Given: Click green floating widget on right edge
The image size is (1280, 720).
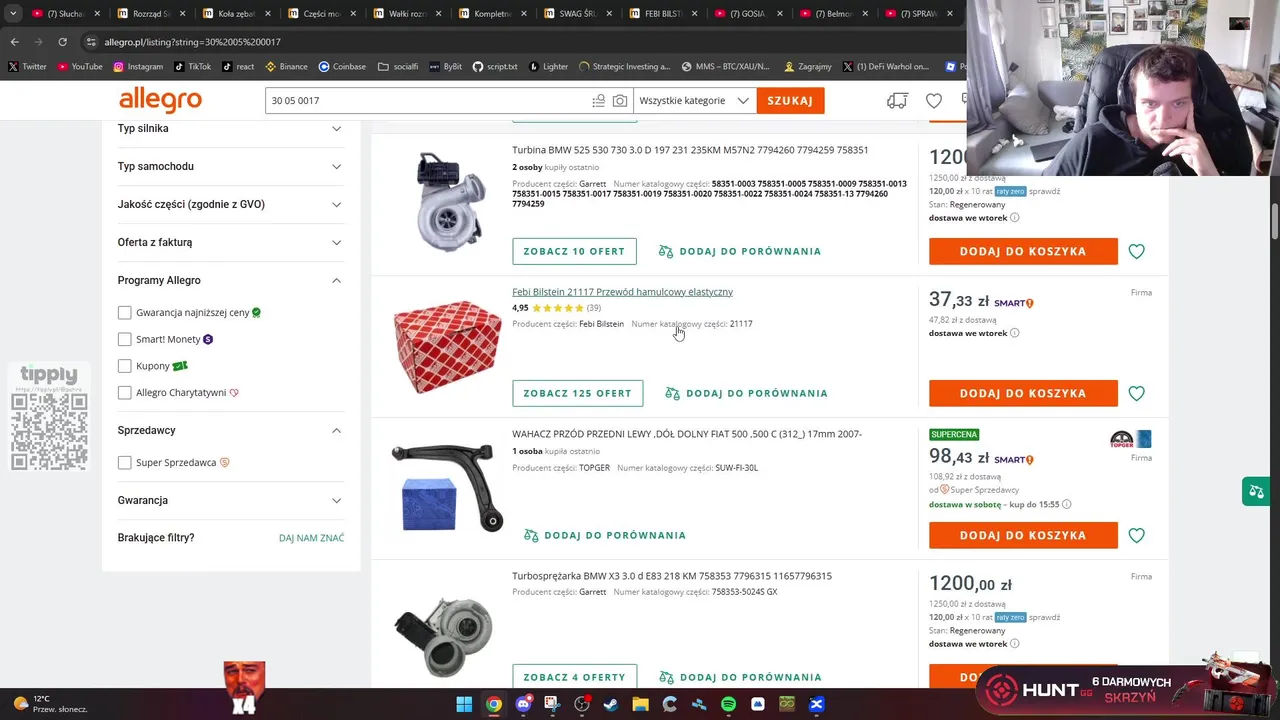Looking at the screenshot, I should [1254, 491].
